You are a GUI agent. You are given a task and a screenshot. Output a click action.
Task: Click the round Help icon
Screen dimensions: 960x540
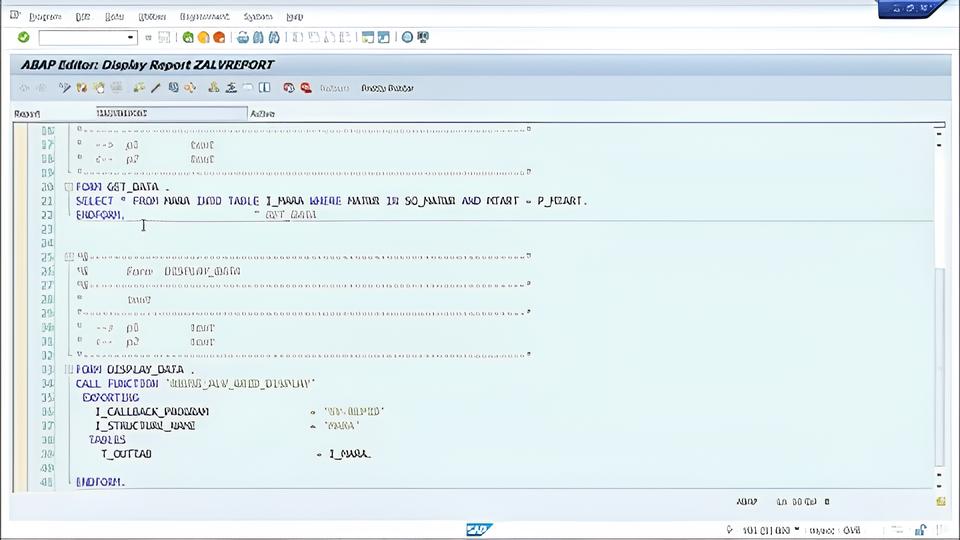pos(407,37)
